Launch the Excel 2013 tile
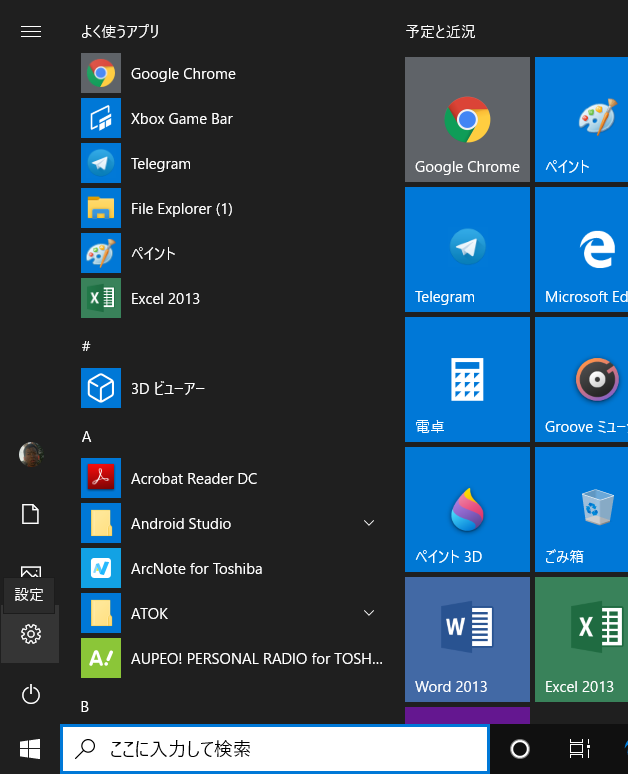The height and width of the screenshot is (774, 628). tap(582, 639)
